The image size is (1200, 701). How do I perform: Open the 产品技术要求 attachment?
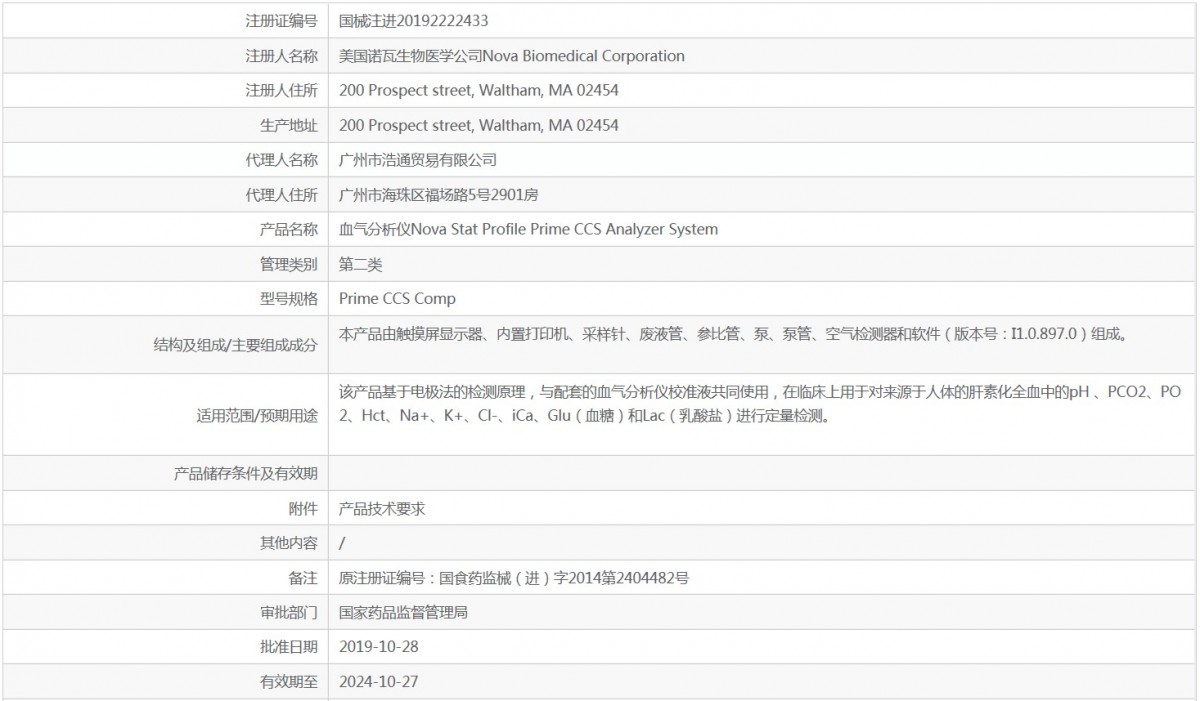(x=382, y=509)
